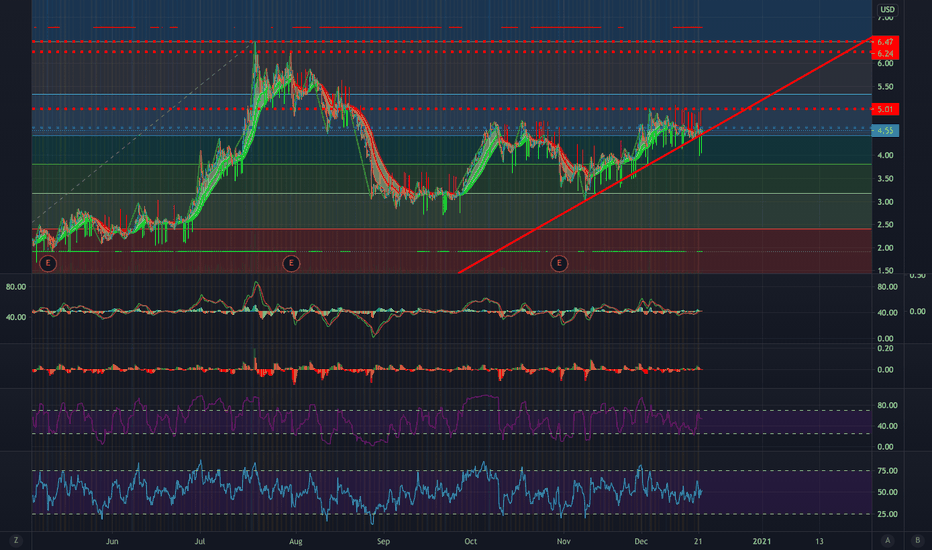The image size is (932, 550).
Task: Click the Z timezone button
Action: pyautogui.click(x=16, y=540)
